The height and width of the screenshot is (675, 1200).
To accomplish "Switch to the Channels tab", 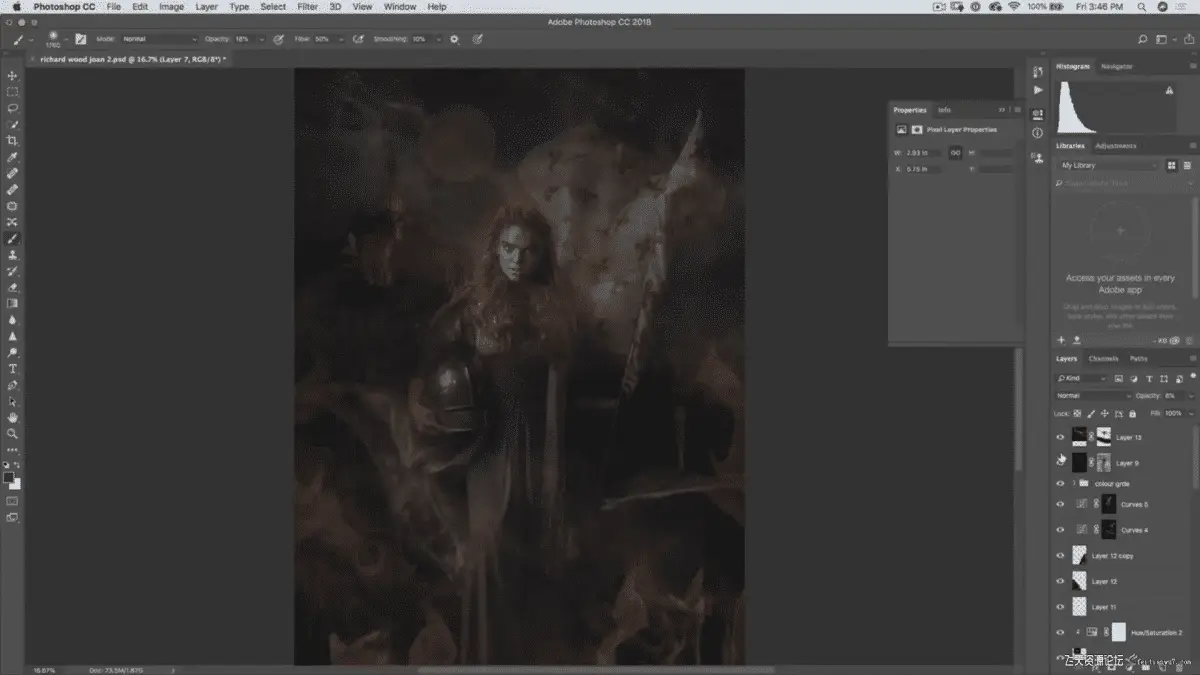I will pyautogui.click(x=1103, y=358).
